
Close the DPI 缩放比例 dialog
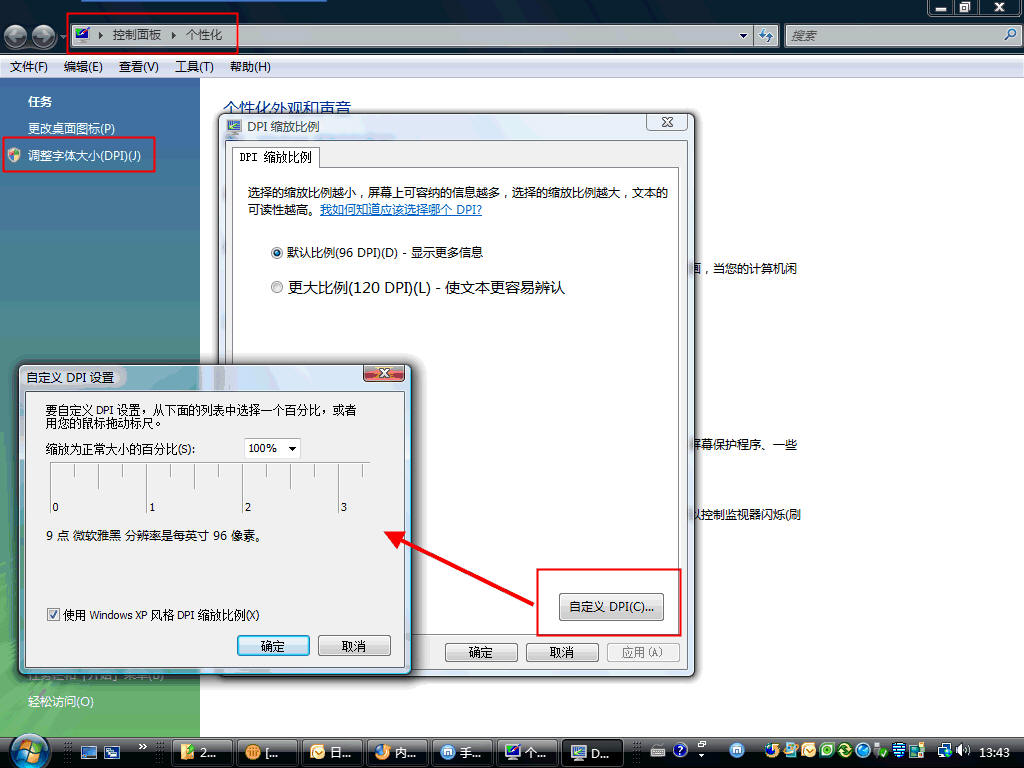(x=667, y=122)
